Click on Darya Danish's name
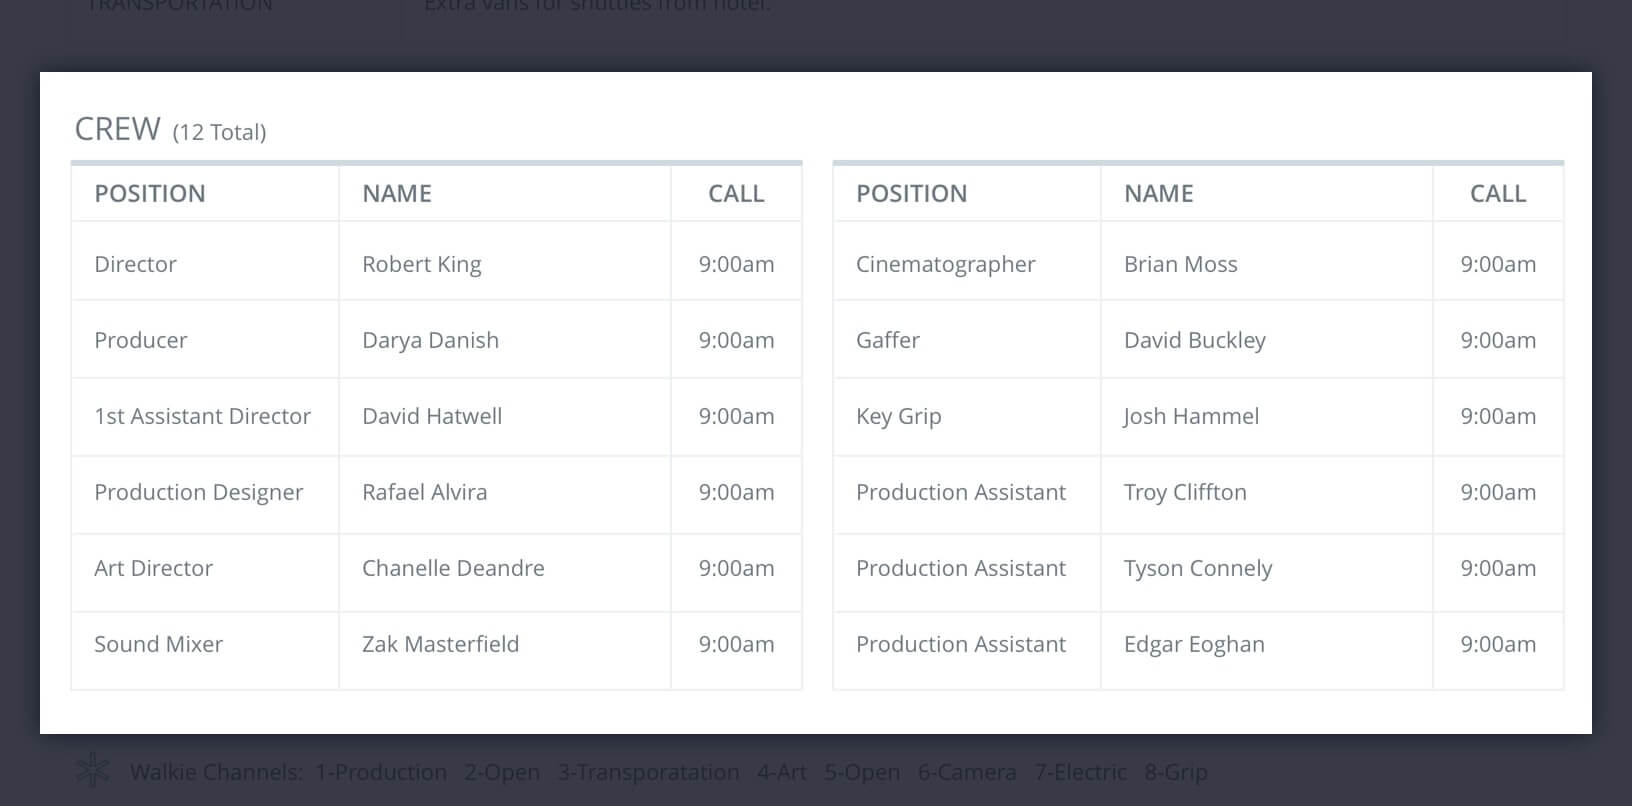The height and width of the screenshot is (806, 1632). pos(430,340)
